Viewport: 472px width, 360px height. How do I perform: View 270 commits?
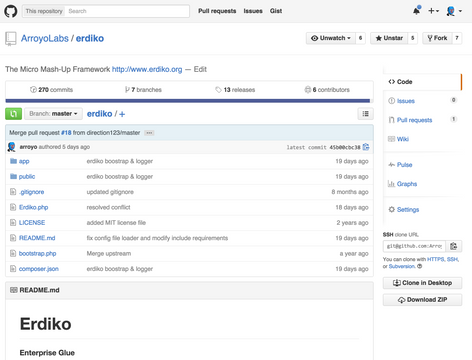coord(51,90)
